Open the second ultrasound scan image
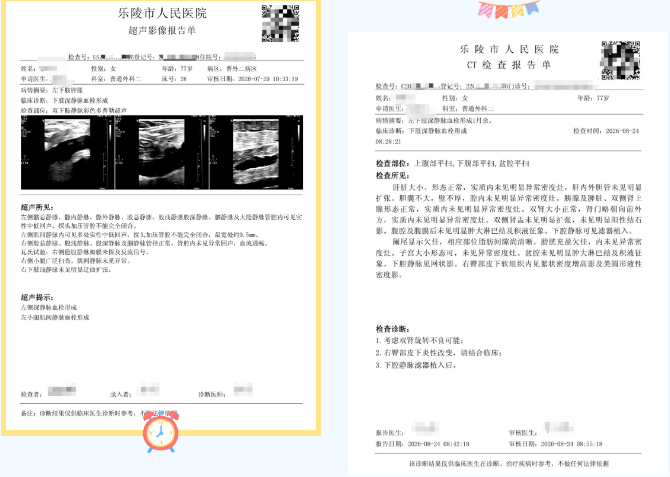Viewport: 670px width, 477px height. click(x=162, y=152)
